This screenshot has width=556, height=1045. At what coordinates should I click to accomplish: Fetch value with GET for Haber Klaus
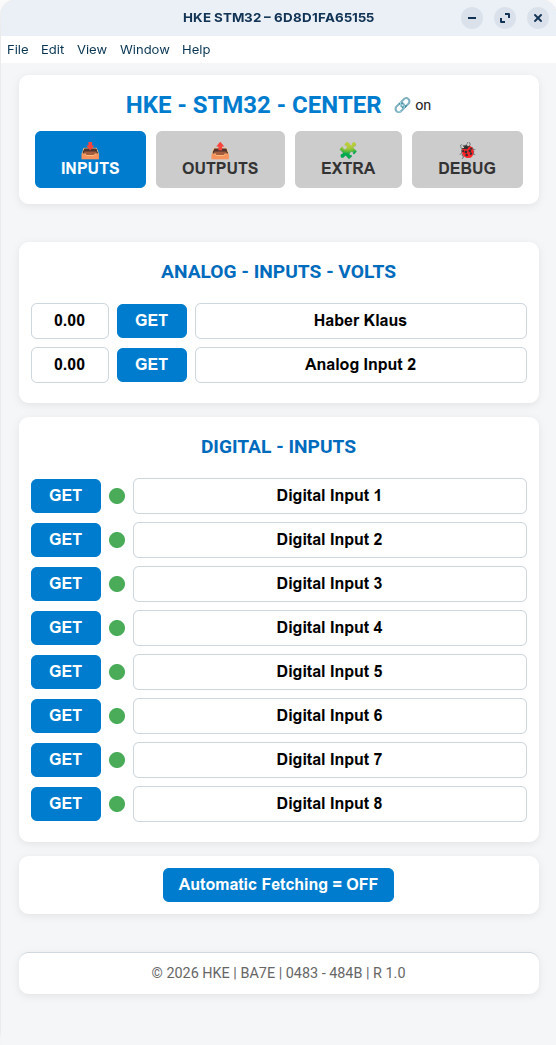click(152, 321)
